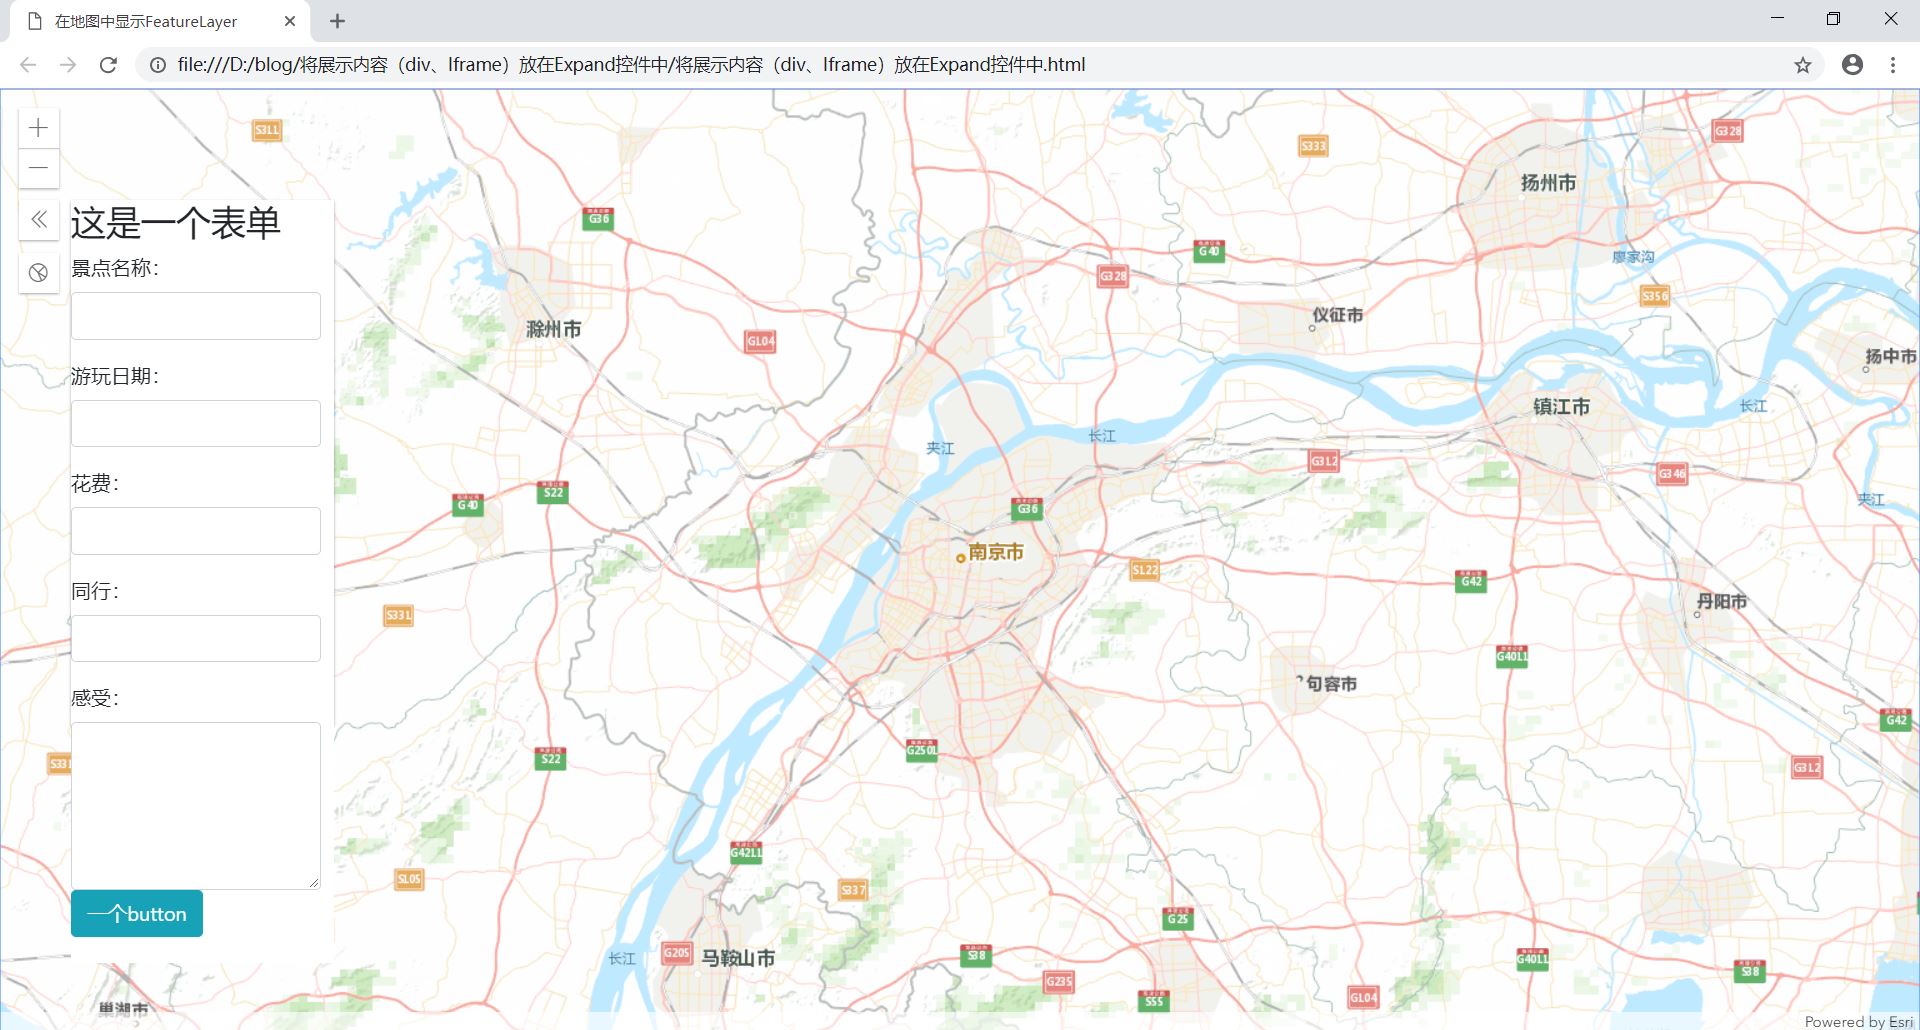
Task: Click the S122 road shield on map
Action: coord(1144,570)
